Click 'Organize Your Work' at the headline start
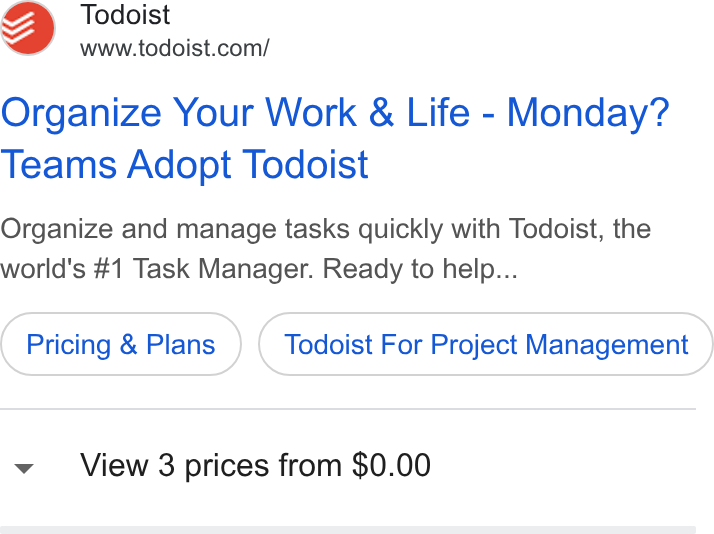714x534 pixels. point(178,113)
